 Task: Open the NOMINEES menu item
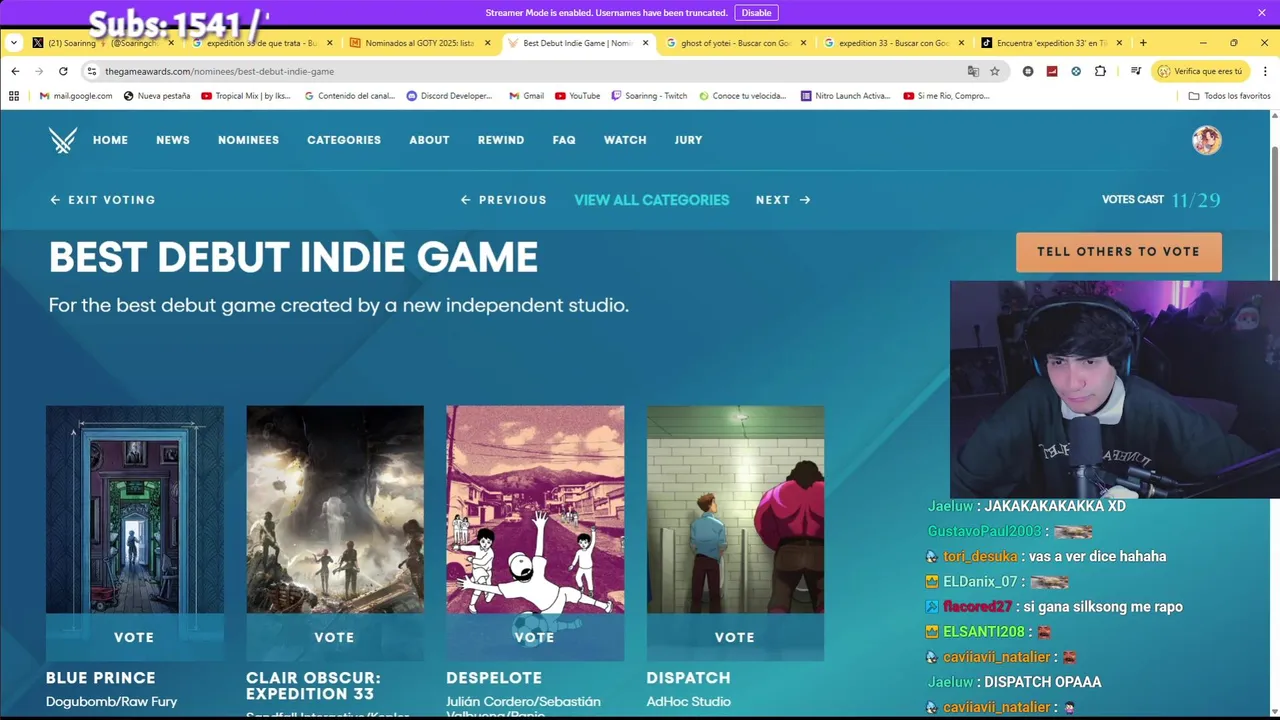pyautogui.click(x=248, y=140)
